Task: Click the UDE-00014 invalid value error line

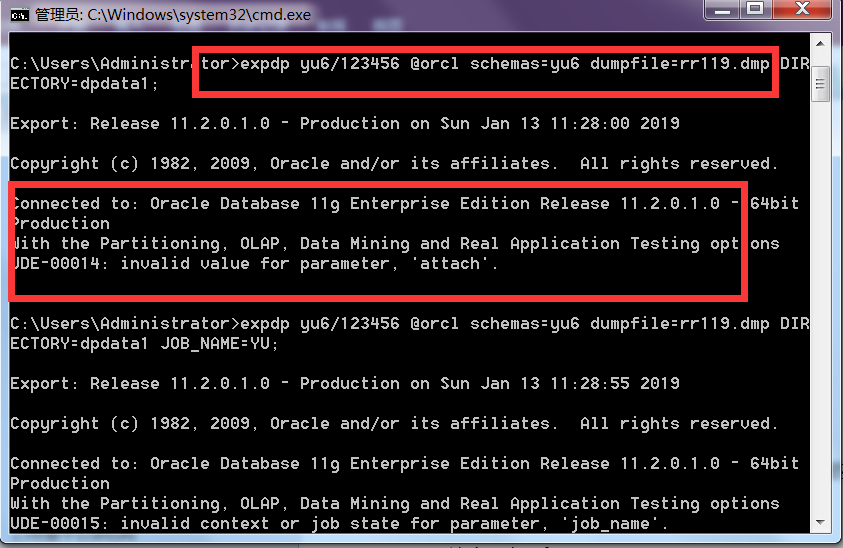Action: click(254, 264)
